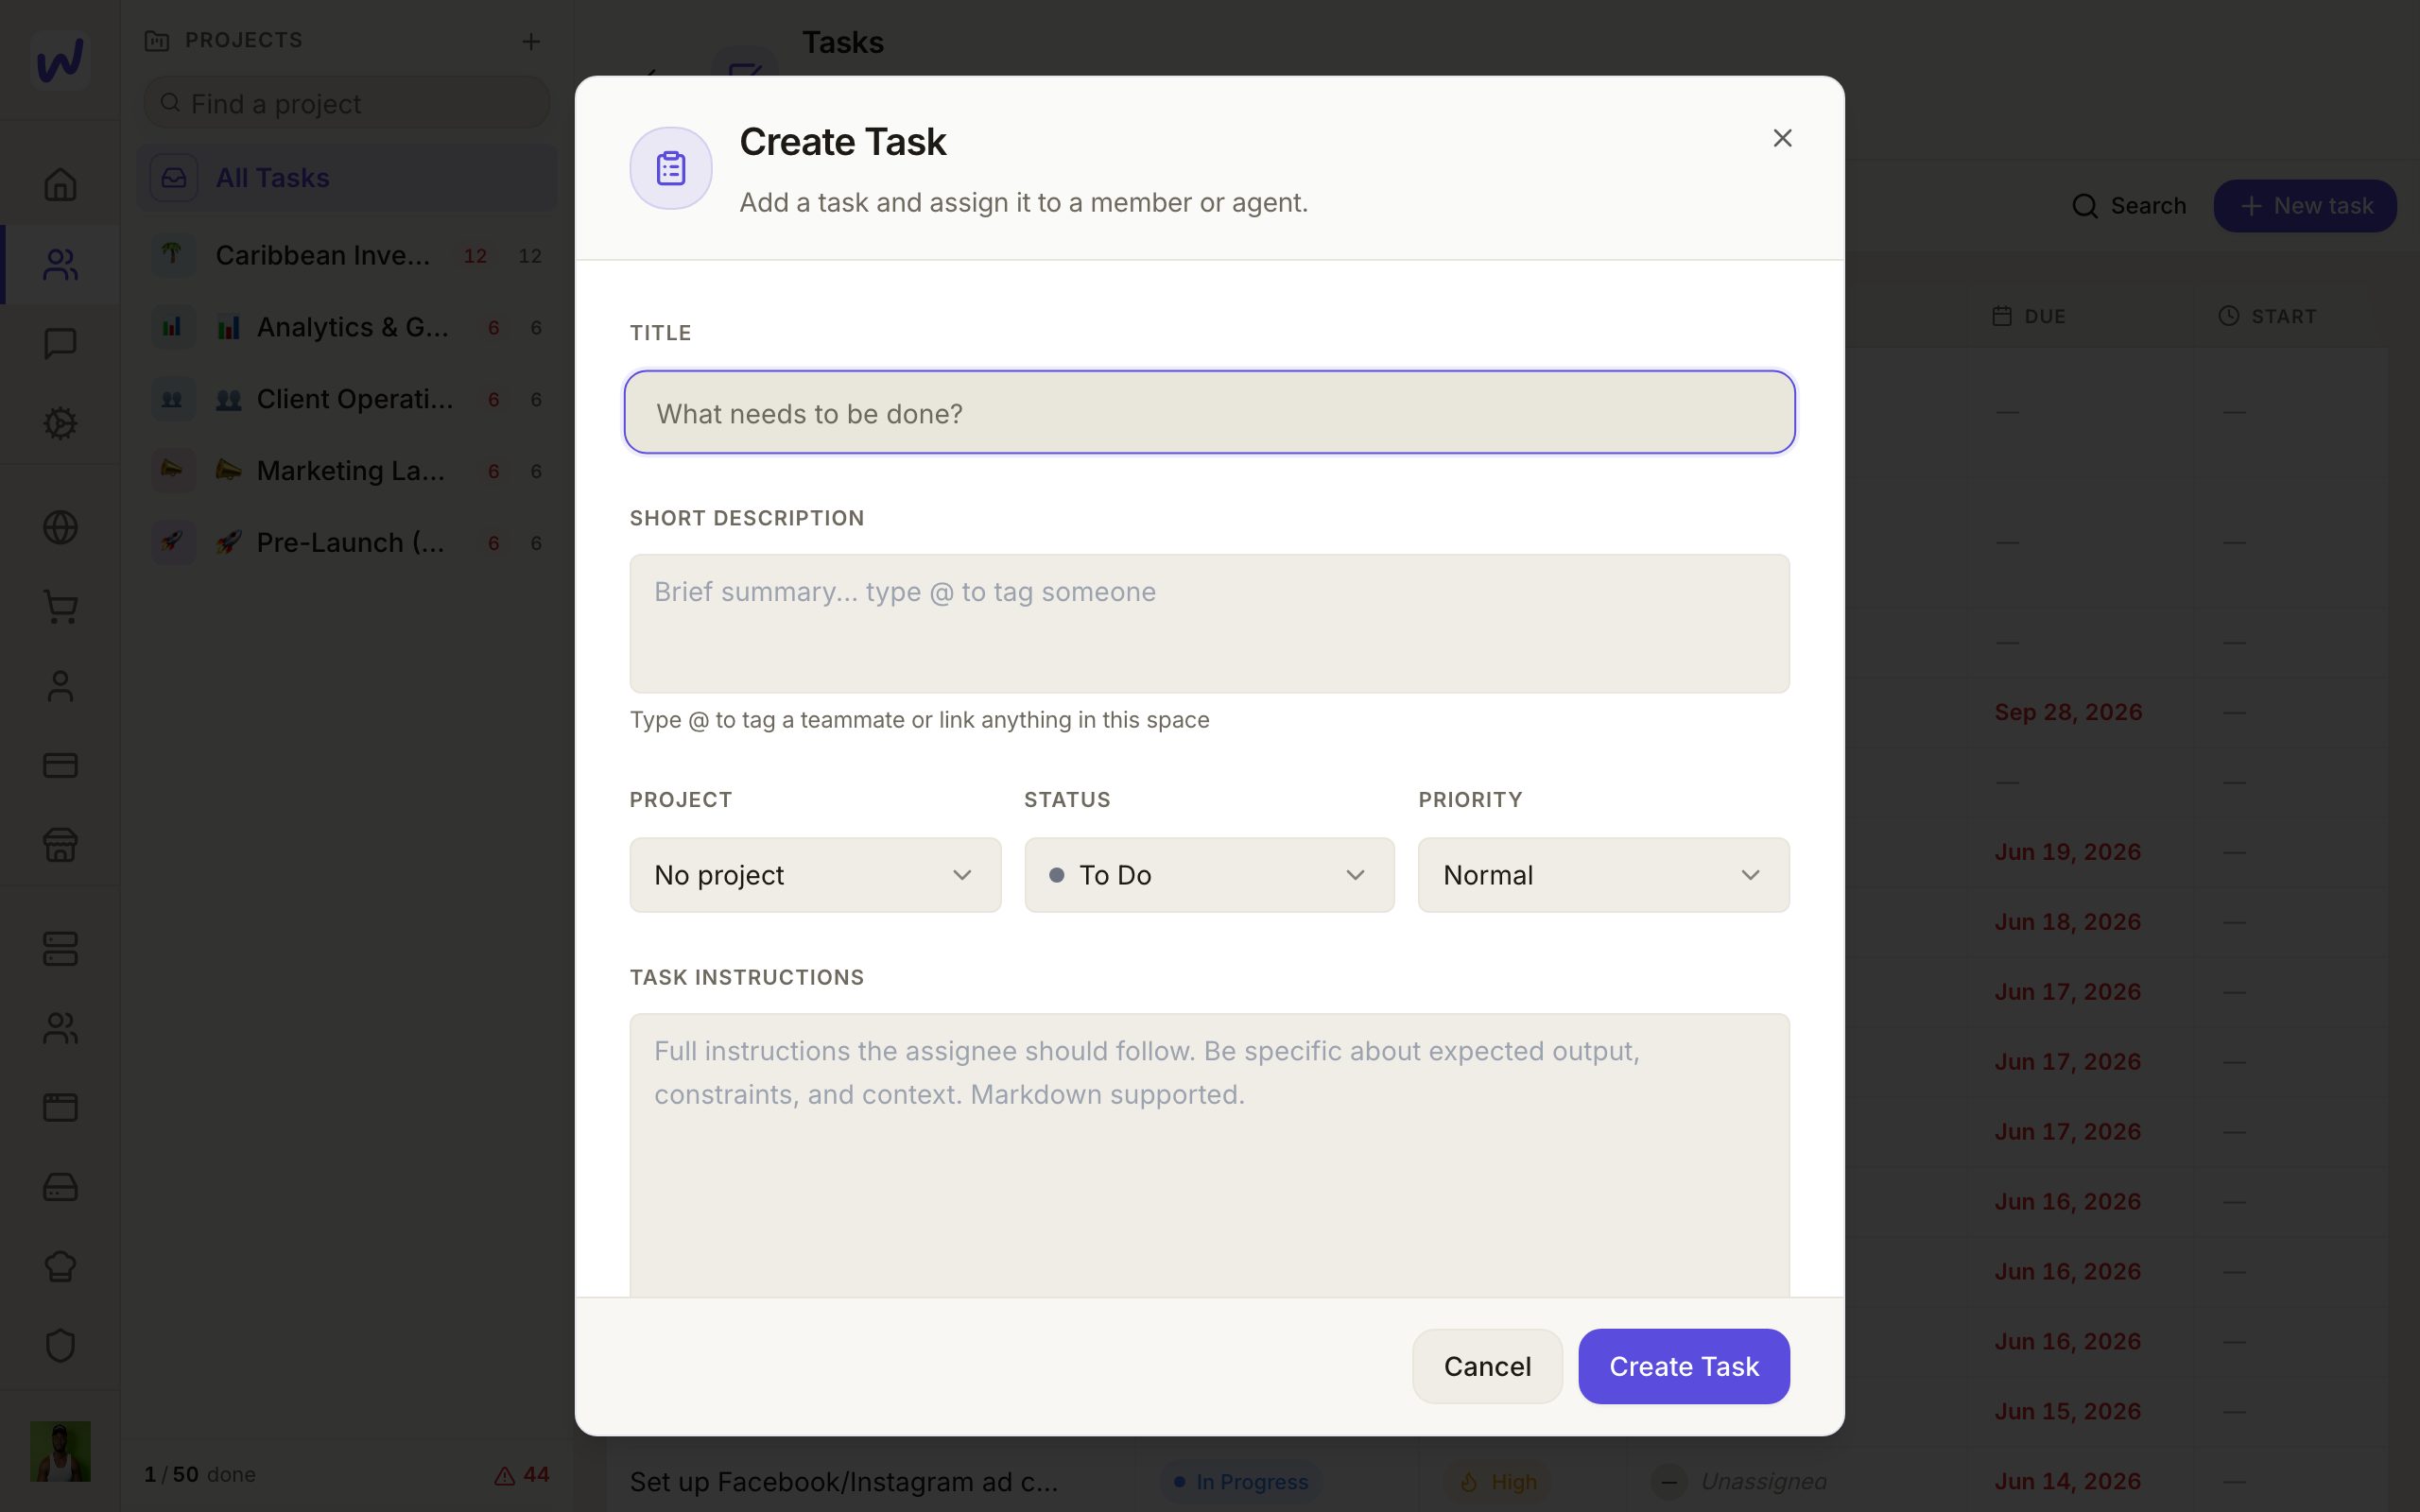Open the hard drive icon in sidebar
Screen dimensions: 2420x1512
(60, 1187)
